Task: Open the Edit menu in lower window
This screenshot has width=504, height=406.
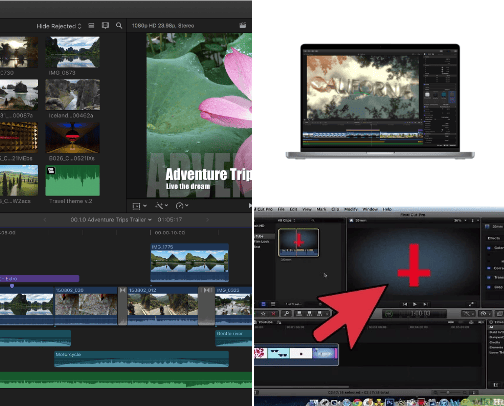Action: pyautogui.click(x=293, y=209)
